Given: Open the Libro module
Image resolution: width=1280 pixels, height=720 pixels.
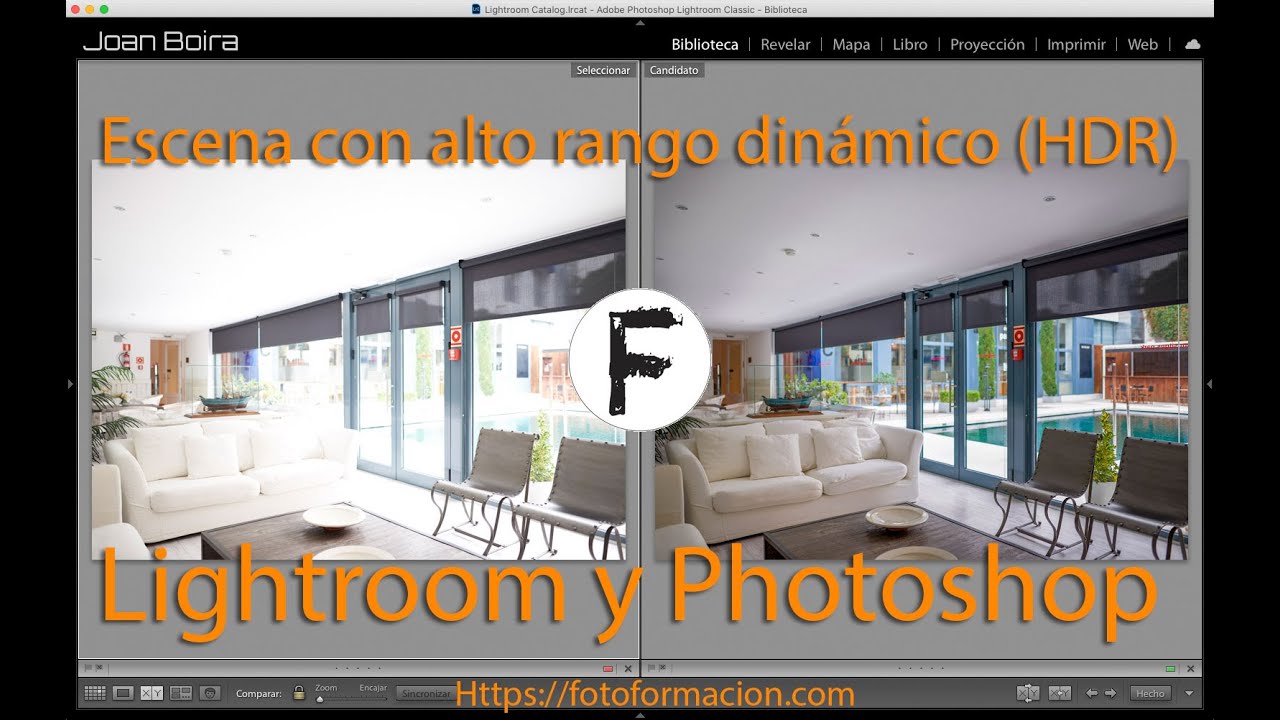Looking at the screenshot, I should 910,44.
